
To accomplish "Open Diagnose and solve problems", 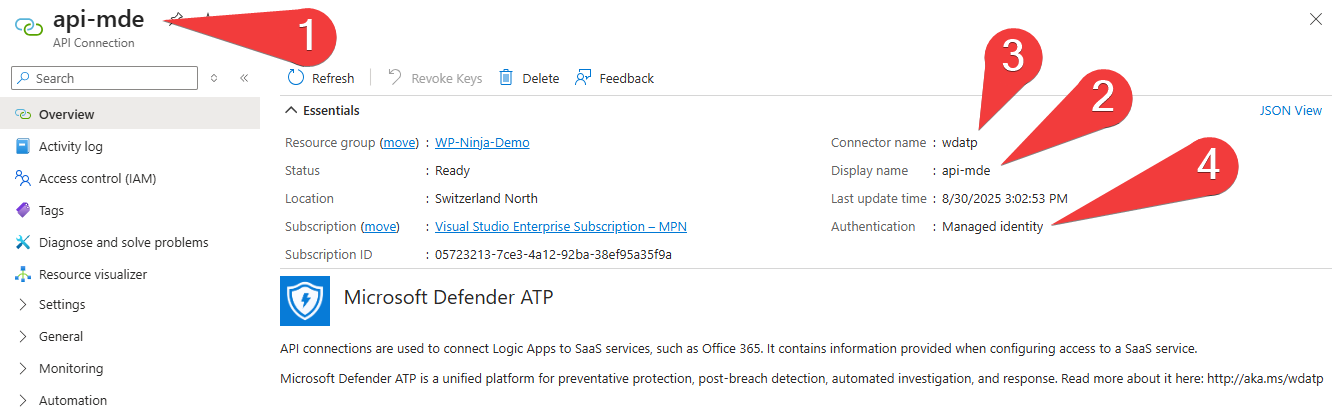I will tap(123, 243).
